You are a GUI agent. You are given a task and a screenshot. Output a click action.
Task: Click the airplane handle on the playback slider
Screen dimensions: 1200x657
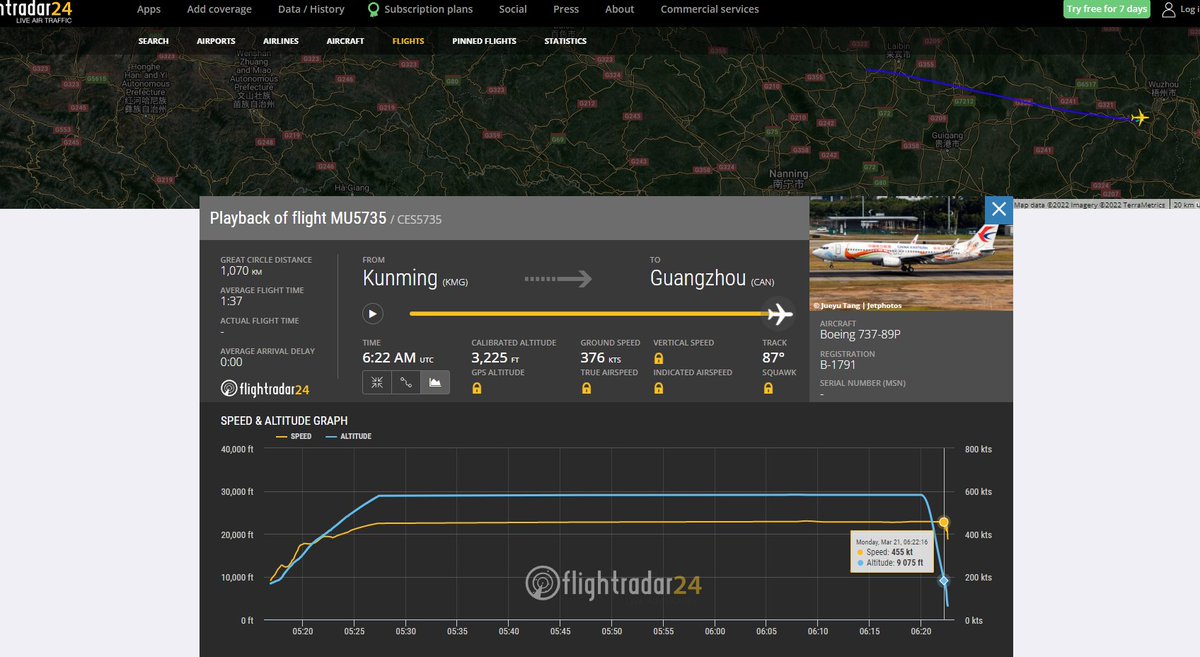(x=779, y=314)
